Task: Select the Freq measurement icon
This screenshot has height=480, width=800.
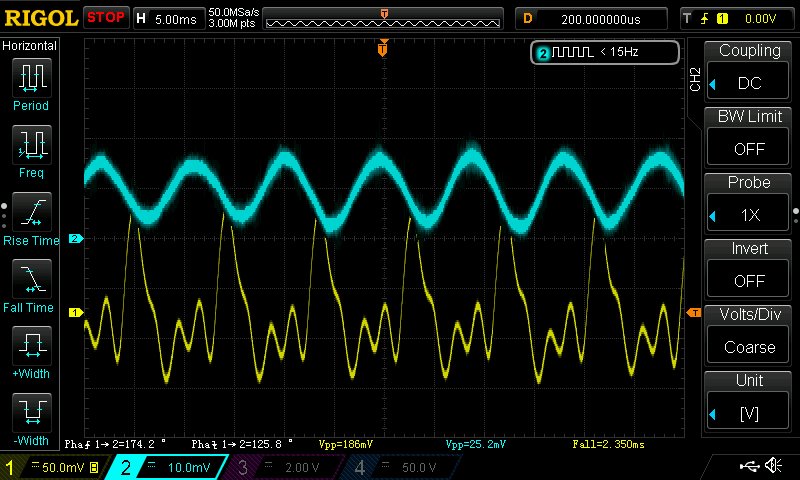Action: click(31, 150)
